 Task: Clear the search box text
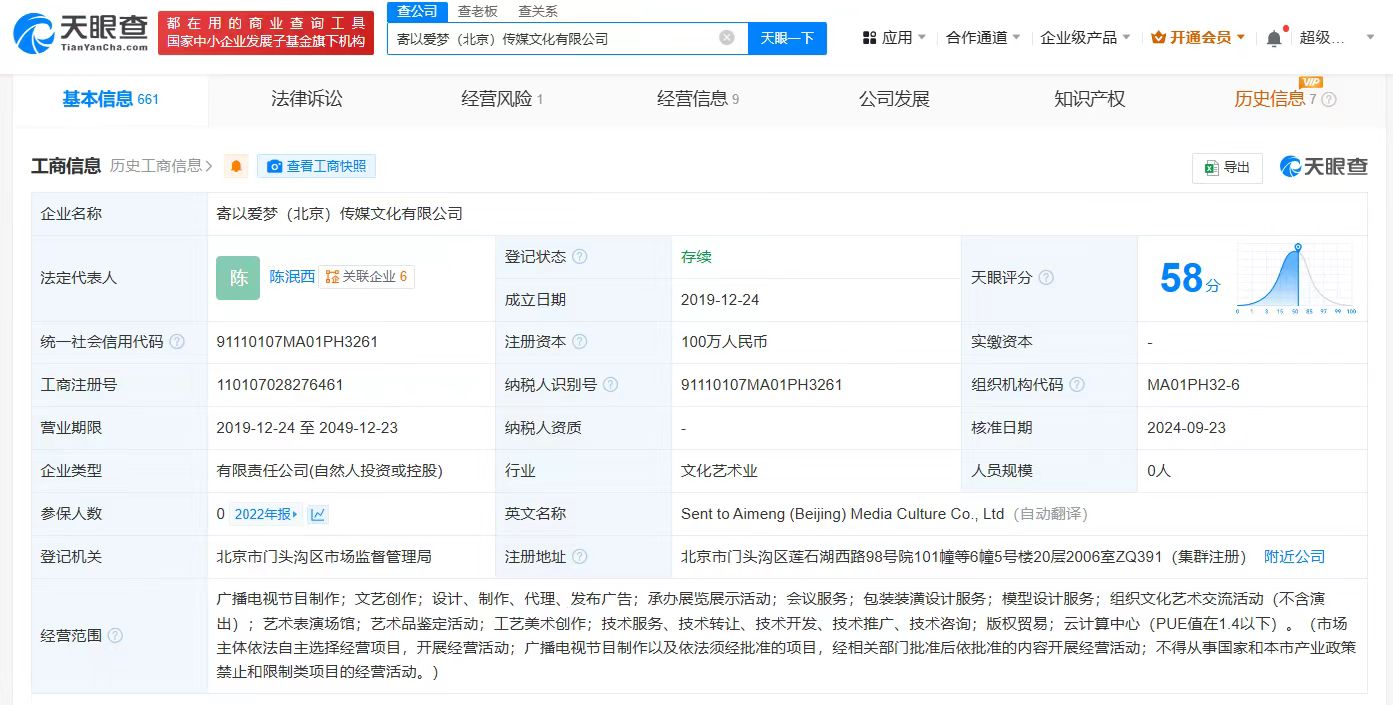(x=727, y=38)
